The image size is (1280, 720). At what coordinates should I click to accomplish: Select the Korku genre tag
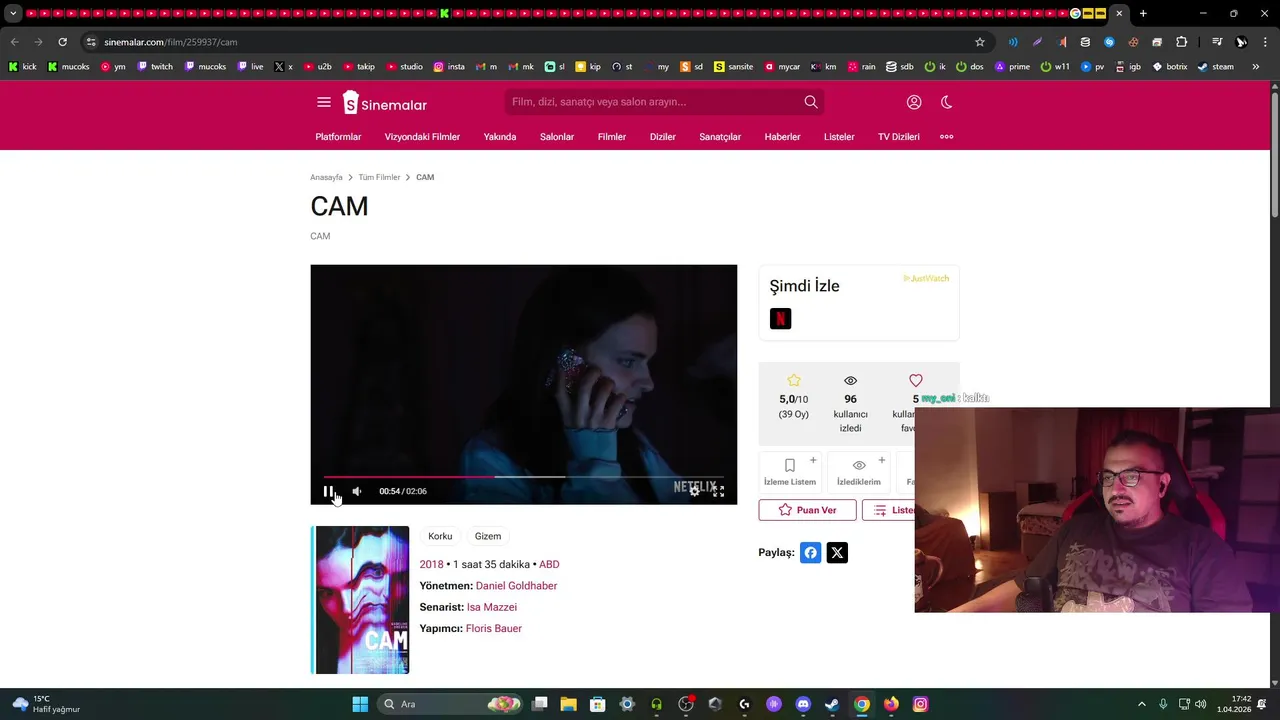pyautogui.click(x=440, y=536)
